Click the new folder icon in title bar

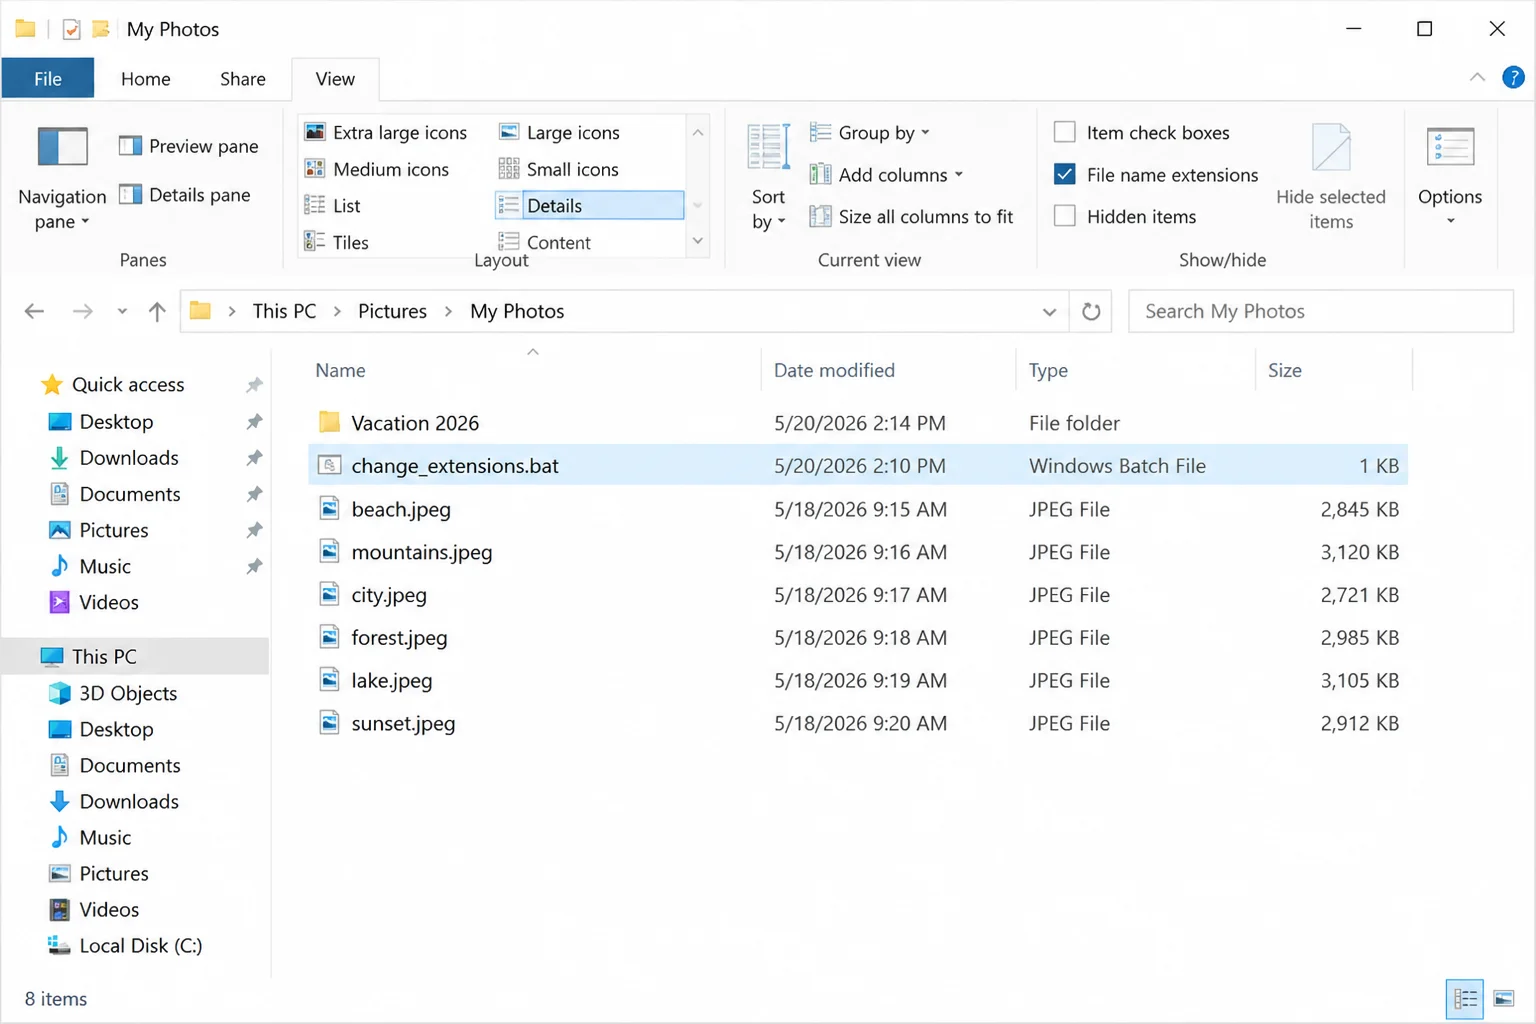tap(101, 29)
